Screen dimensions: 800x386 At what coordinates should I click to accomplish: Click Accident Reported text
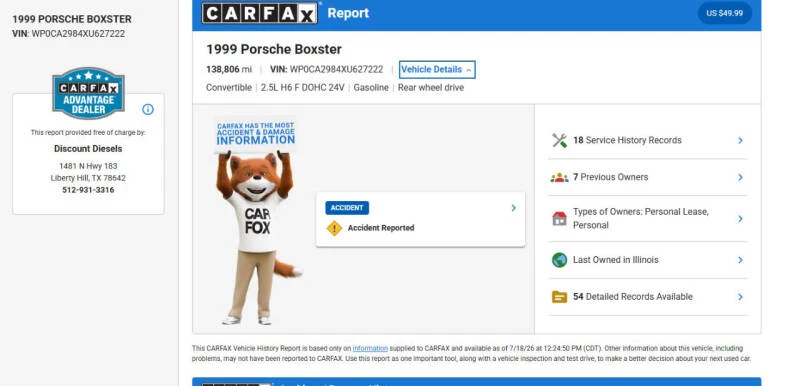(381, 228)
